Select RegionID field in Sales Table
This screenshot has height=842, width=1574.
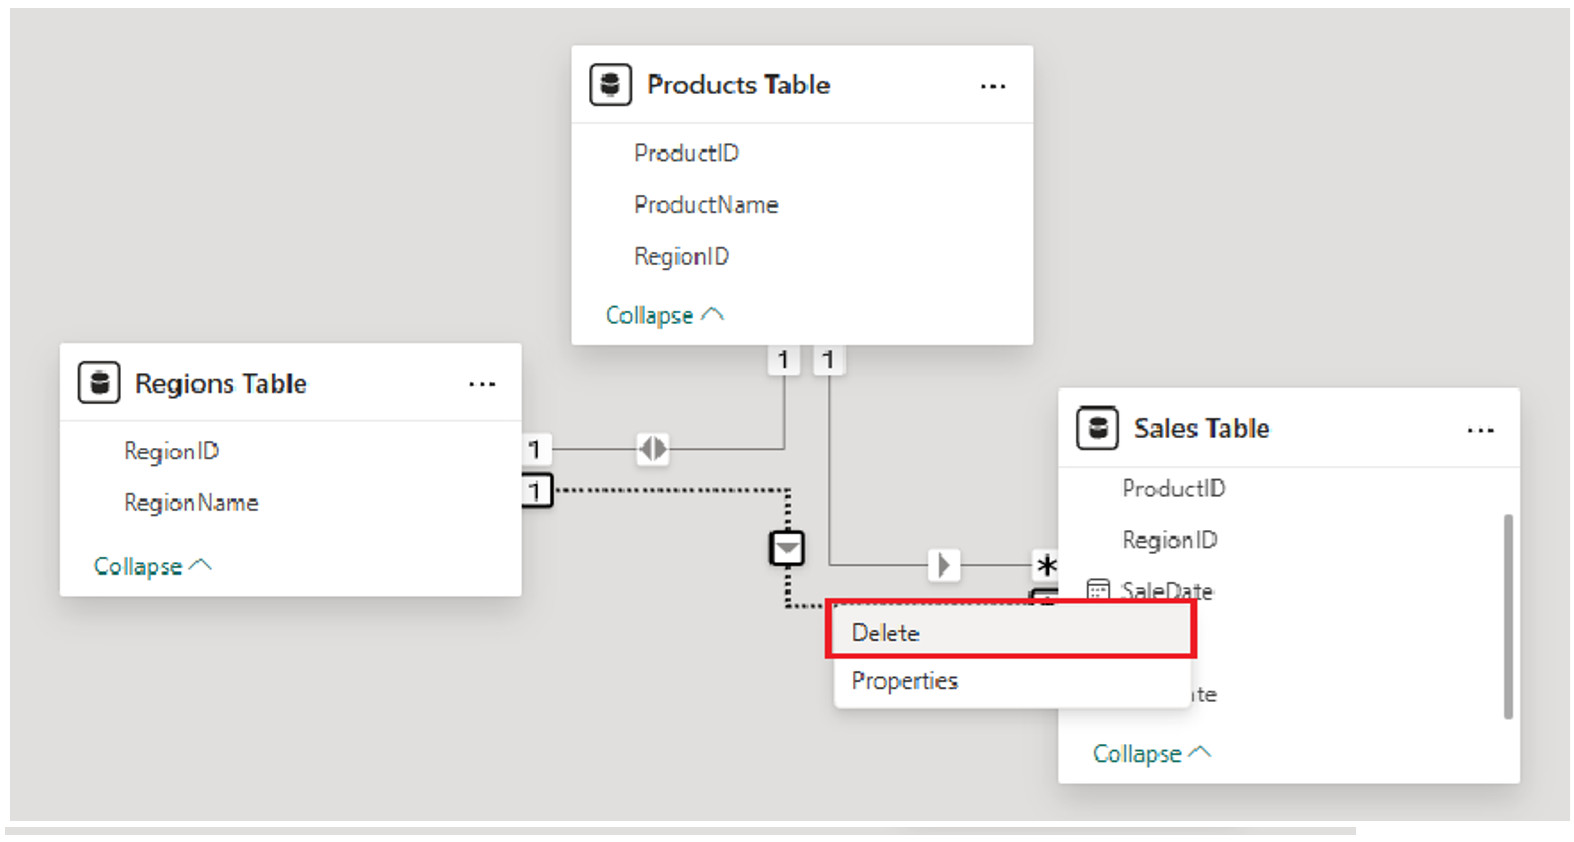1169,540
